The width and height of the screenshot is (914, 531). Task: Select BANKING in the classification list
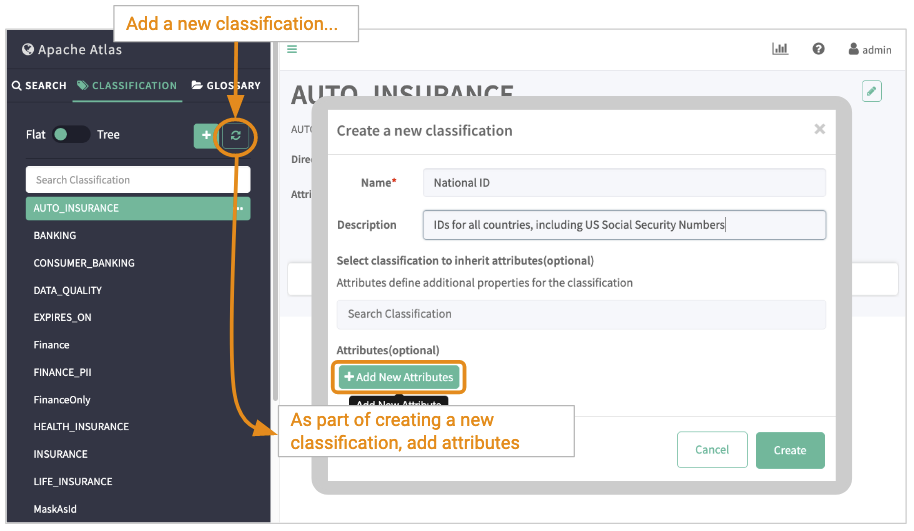55,236
